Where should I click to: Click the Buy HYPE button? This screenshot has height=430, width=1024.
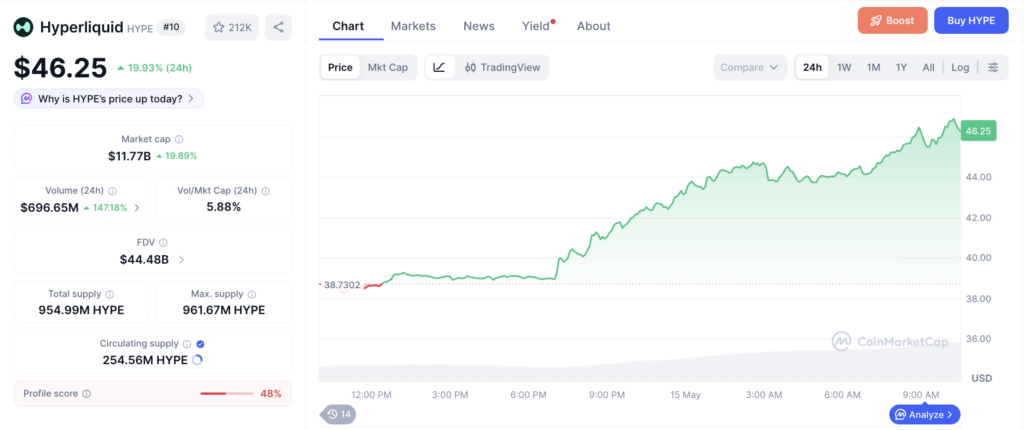971,20
